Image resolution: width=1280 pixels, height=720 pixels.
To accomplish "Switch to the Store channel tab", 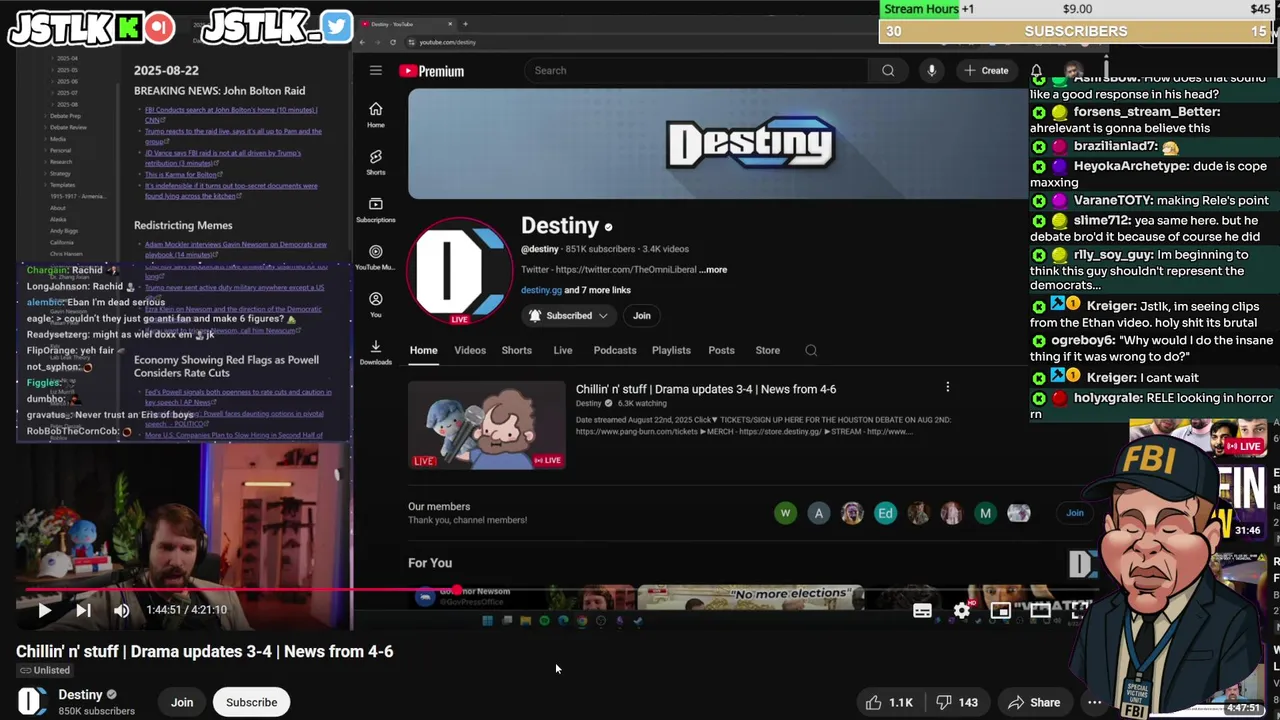I will (x=767, y=350).
